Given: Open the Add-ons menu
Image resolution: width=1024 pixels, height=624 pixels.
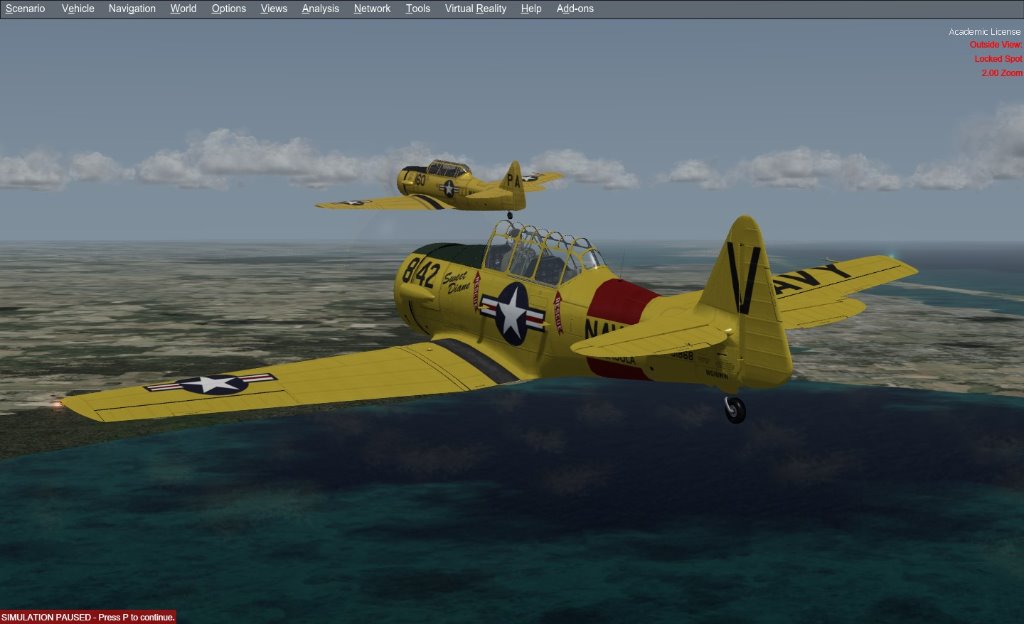Looking at the screenshot, I should 575,8.
